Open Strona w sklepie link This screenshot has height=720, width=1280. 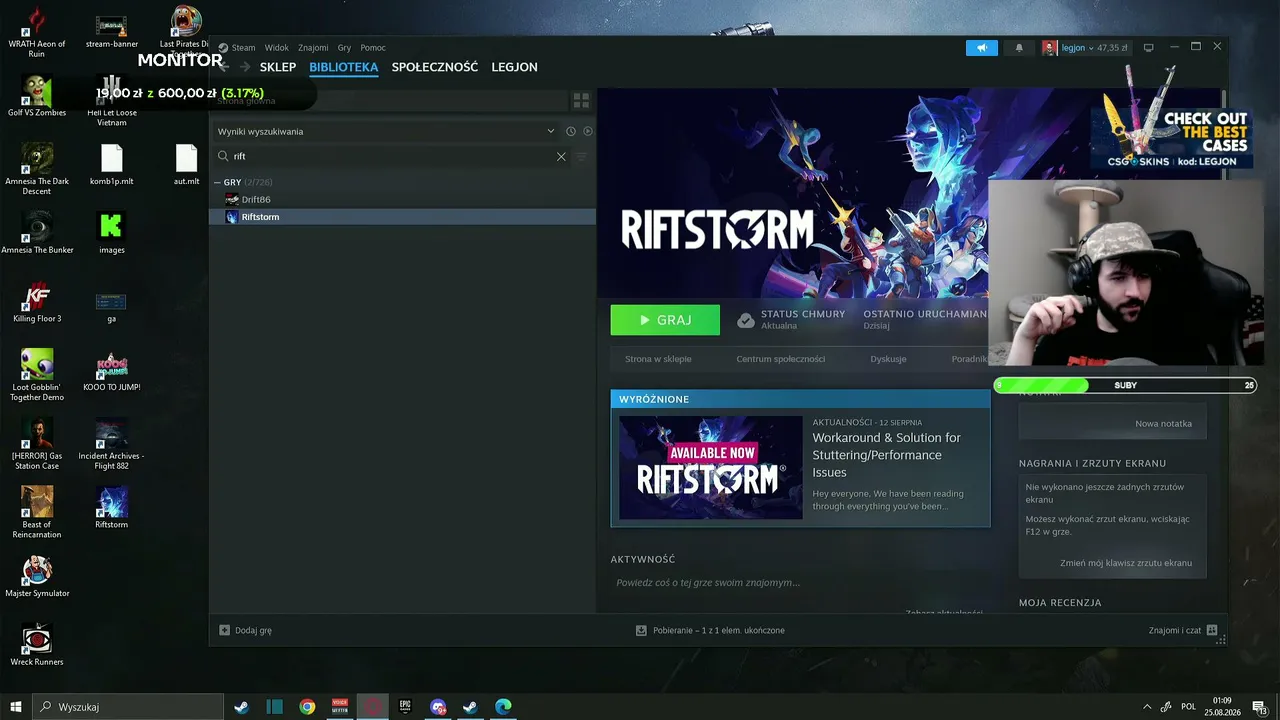tap(658, 359)
